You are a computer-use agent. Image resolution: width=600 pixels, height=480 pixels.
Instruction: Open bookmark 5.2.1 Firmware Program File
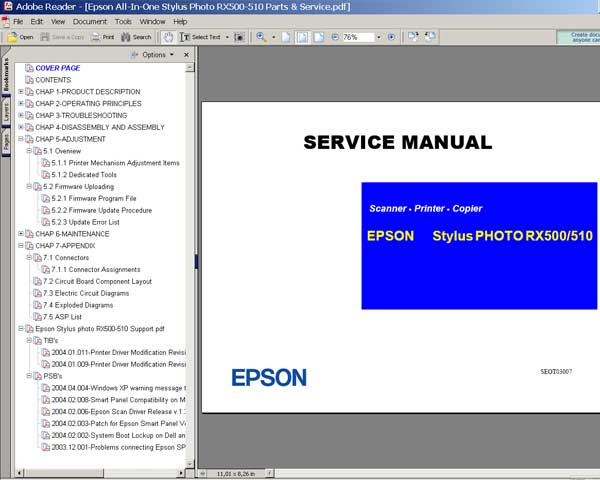pos(94,199)
